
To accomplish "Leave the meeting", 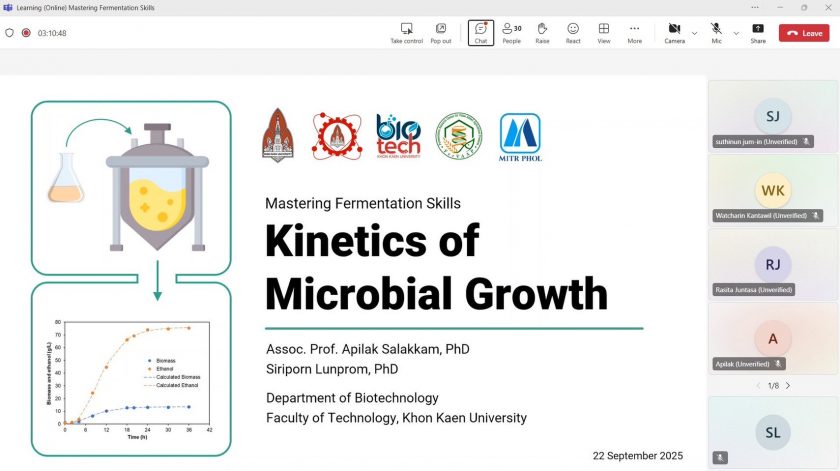I will [x=804, y=33].
